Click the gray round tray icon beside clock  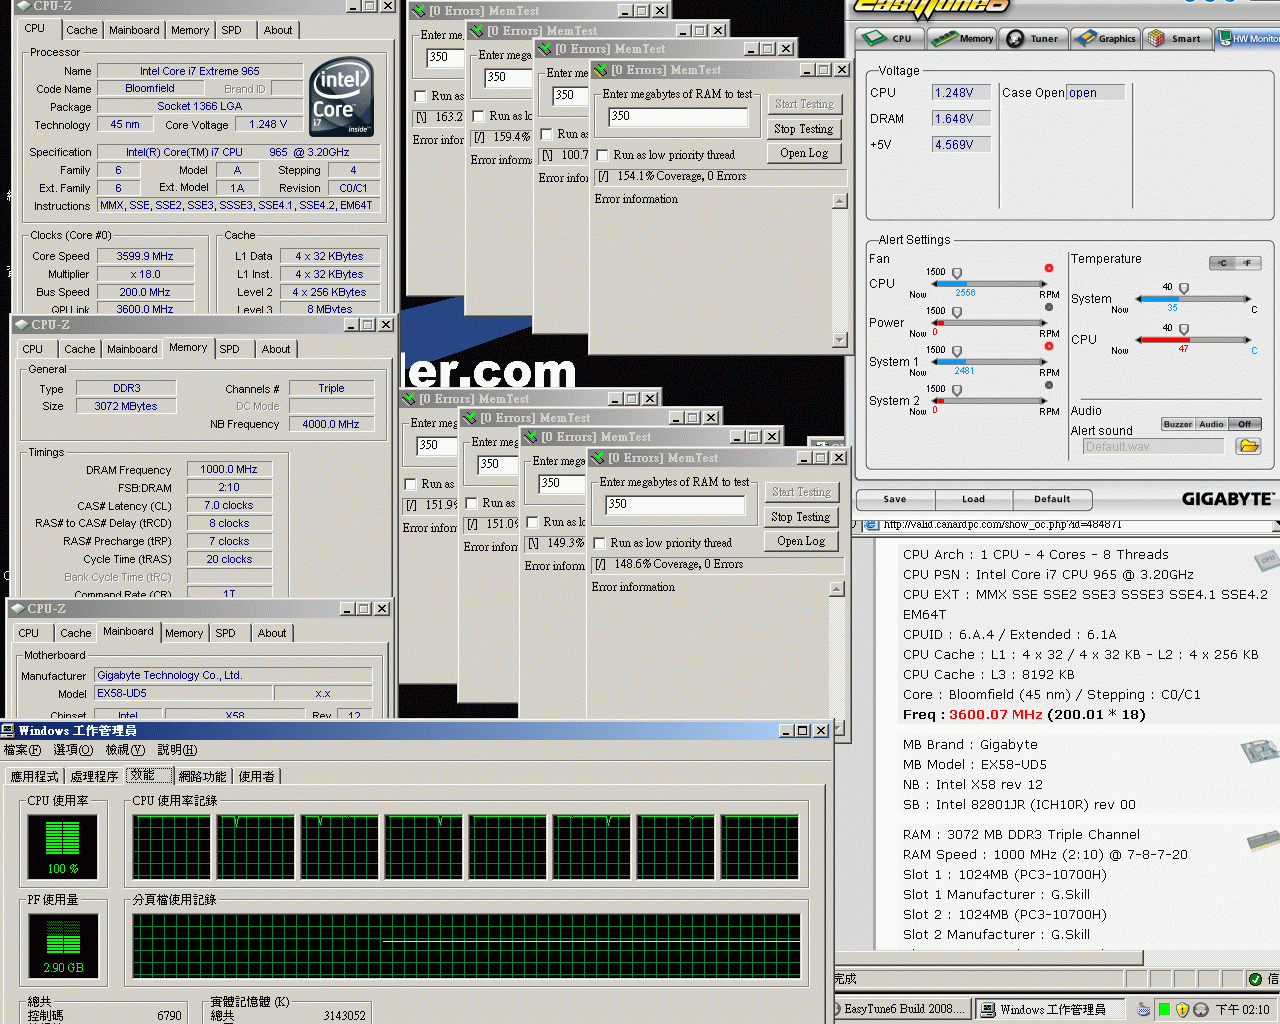coord(1201,1009)
